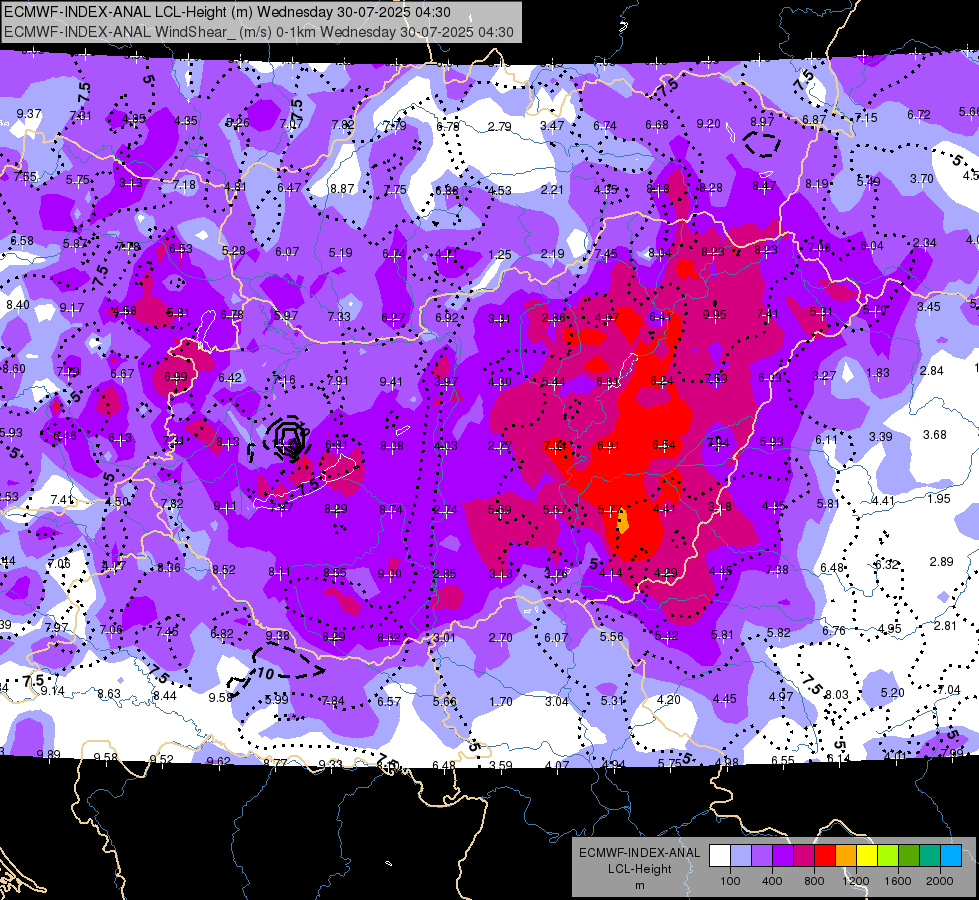Select the red legend swatch
The width and height of the screenshot is (979, 900).
(x=825, y=856)
